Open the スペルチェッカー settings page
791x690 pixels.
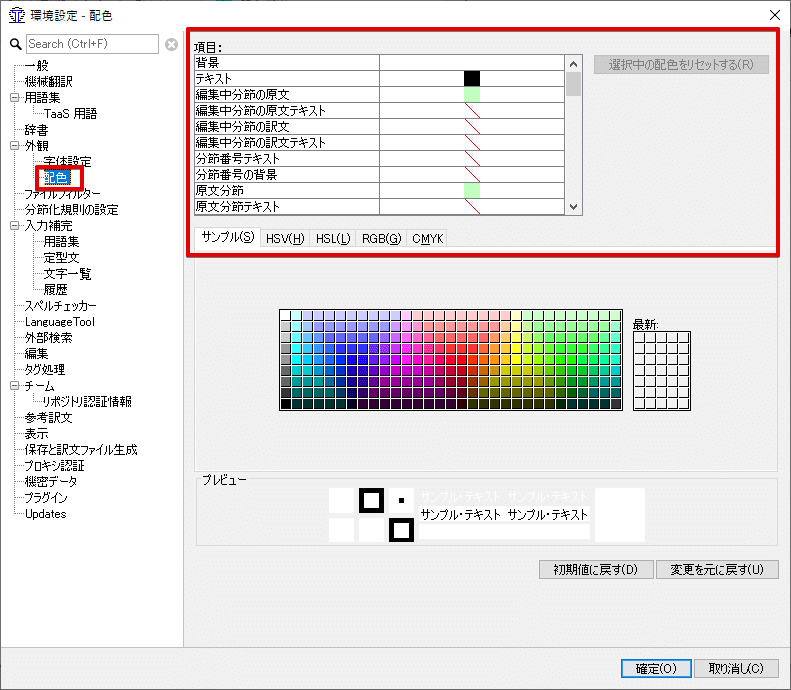point(61,306)
